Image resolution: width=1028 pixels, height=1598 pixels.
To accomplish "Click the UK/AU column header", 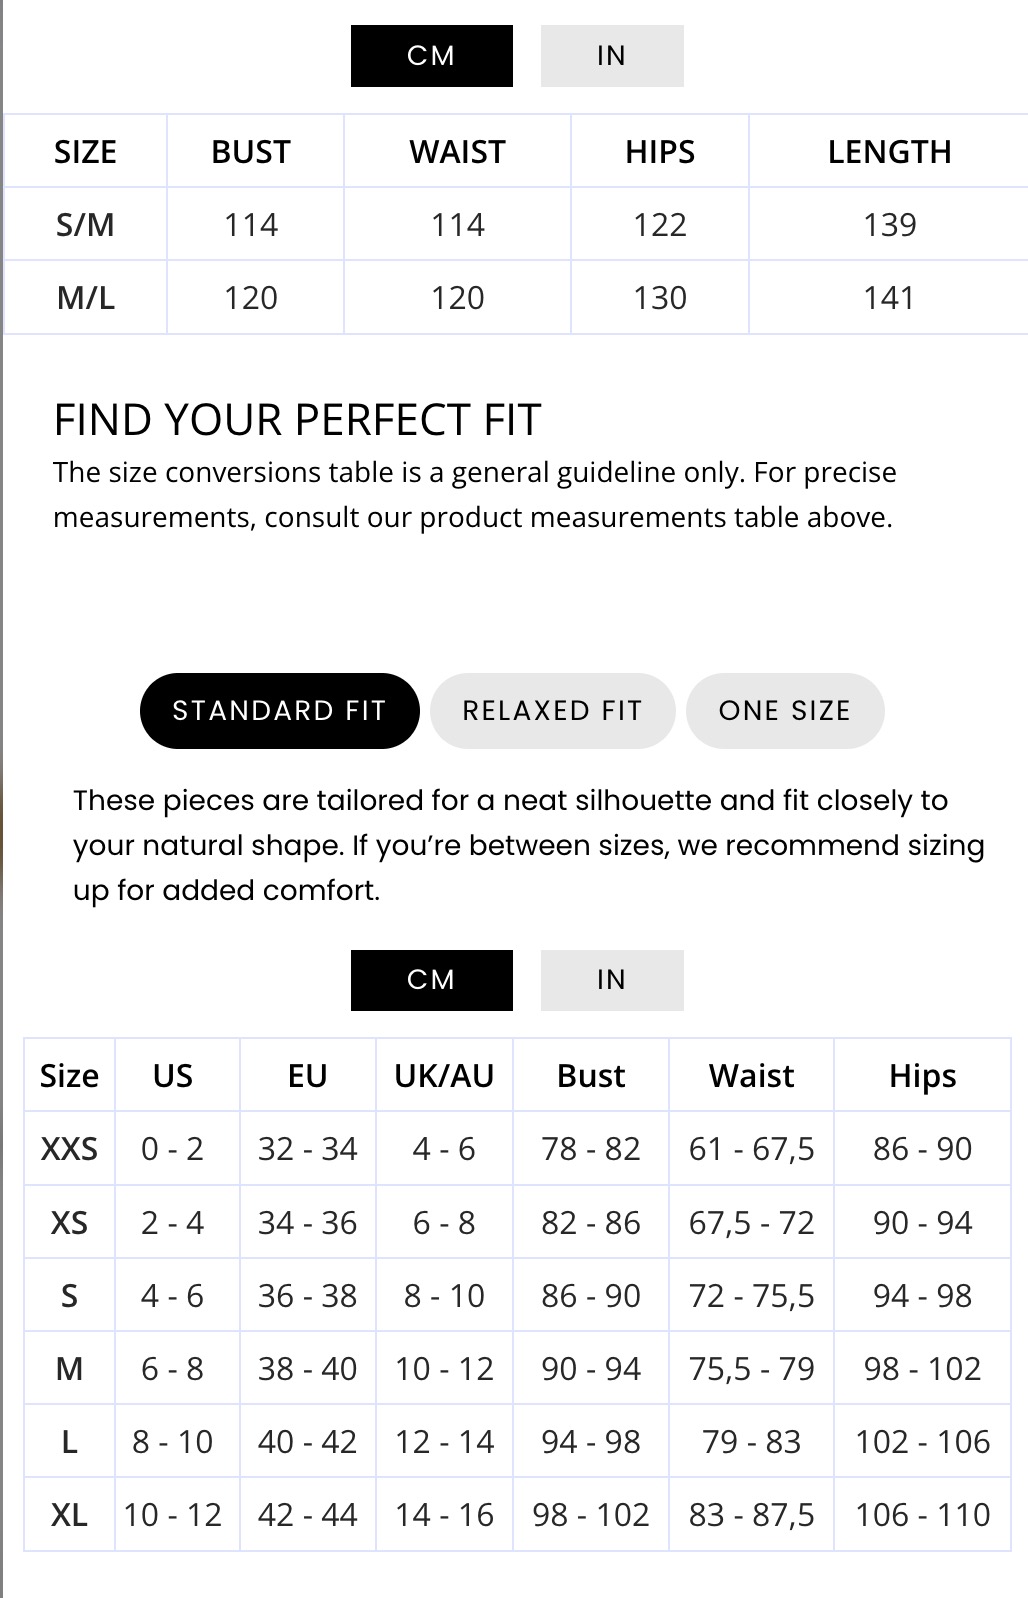I will point(444,1076).
